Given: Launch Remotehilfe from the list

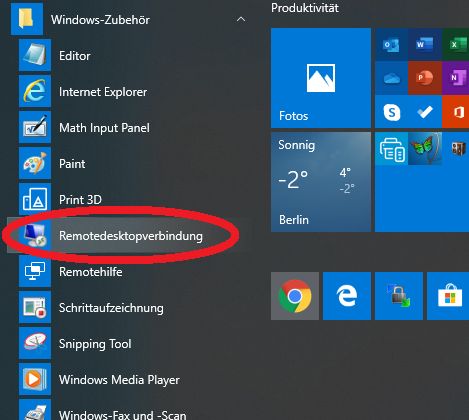Looking at the screenshot, I should (x=90, y=272).
